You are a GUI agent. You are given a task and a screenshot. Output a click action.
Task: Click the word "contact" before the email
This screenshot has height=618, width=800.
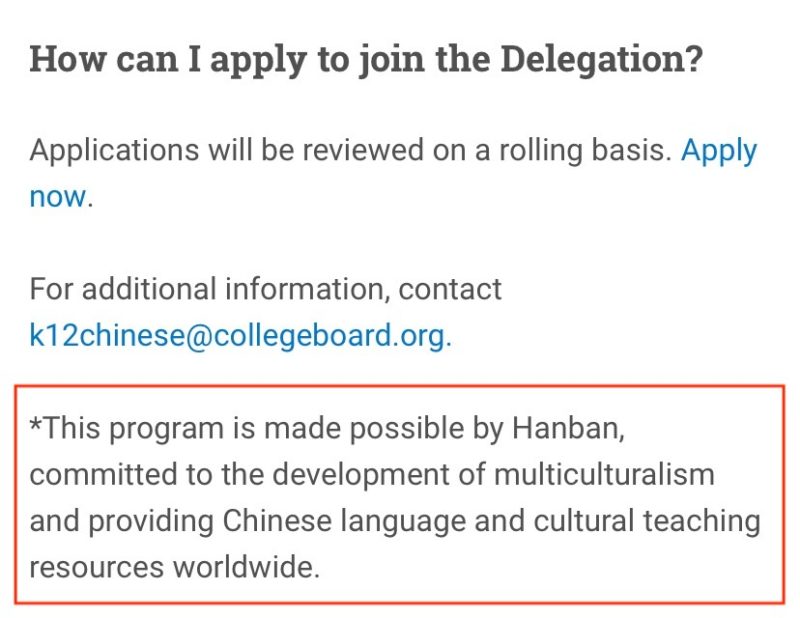click(450, 289)
